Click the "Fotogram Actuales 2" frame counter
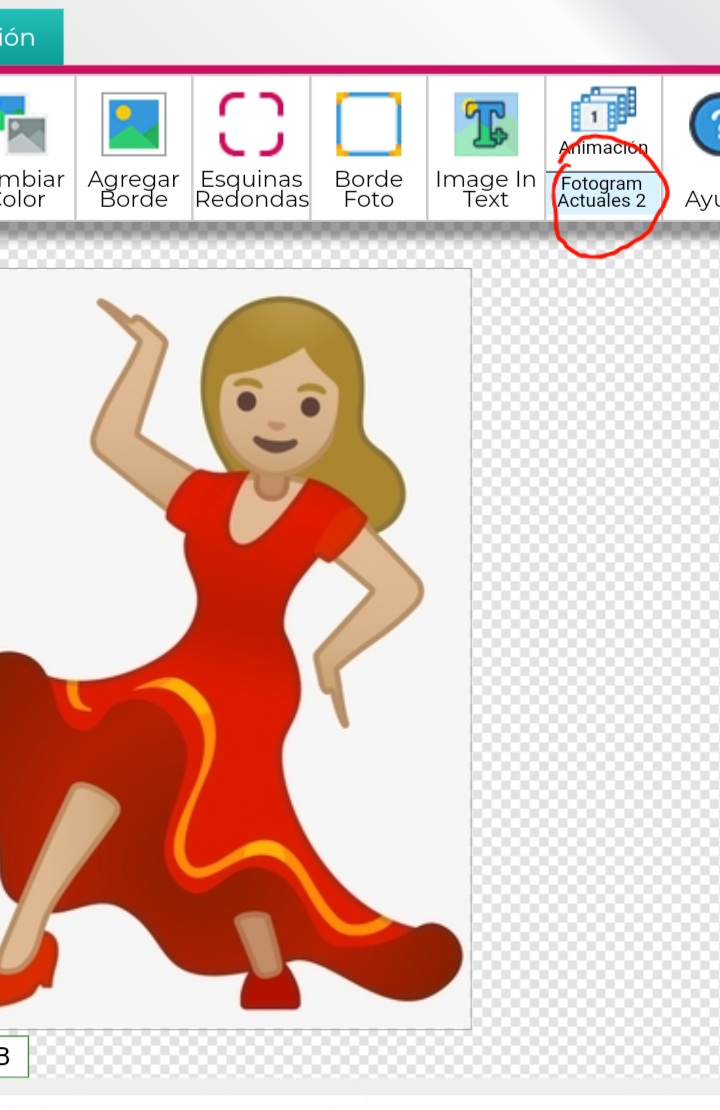The width and height of the screenshot is (720, 1110). pos(602,192)
